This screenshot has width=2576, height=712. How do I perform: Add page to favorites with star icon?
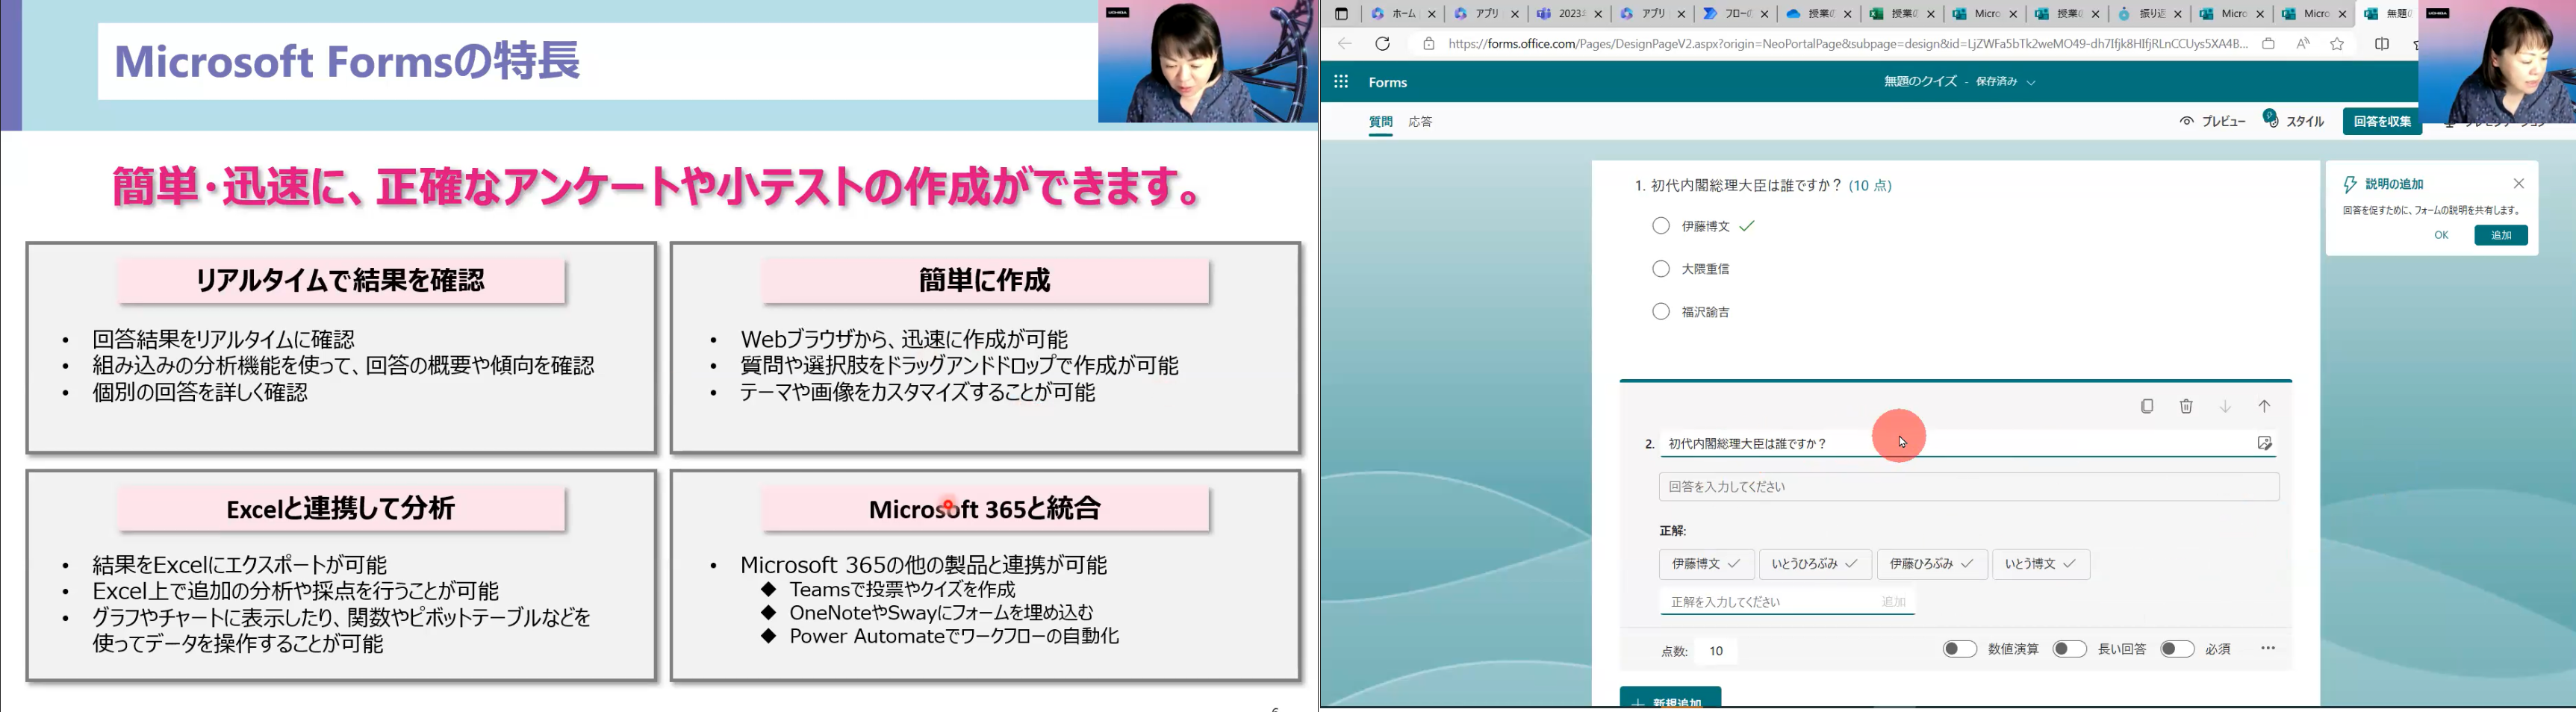2337,44
